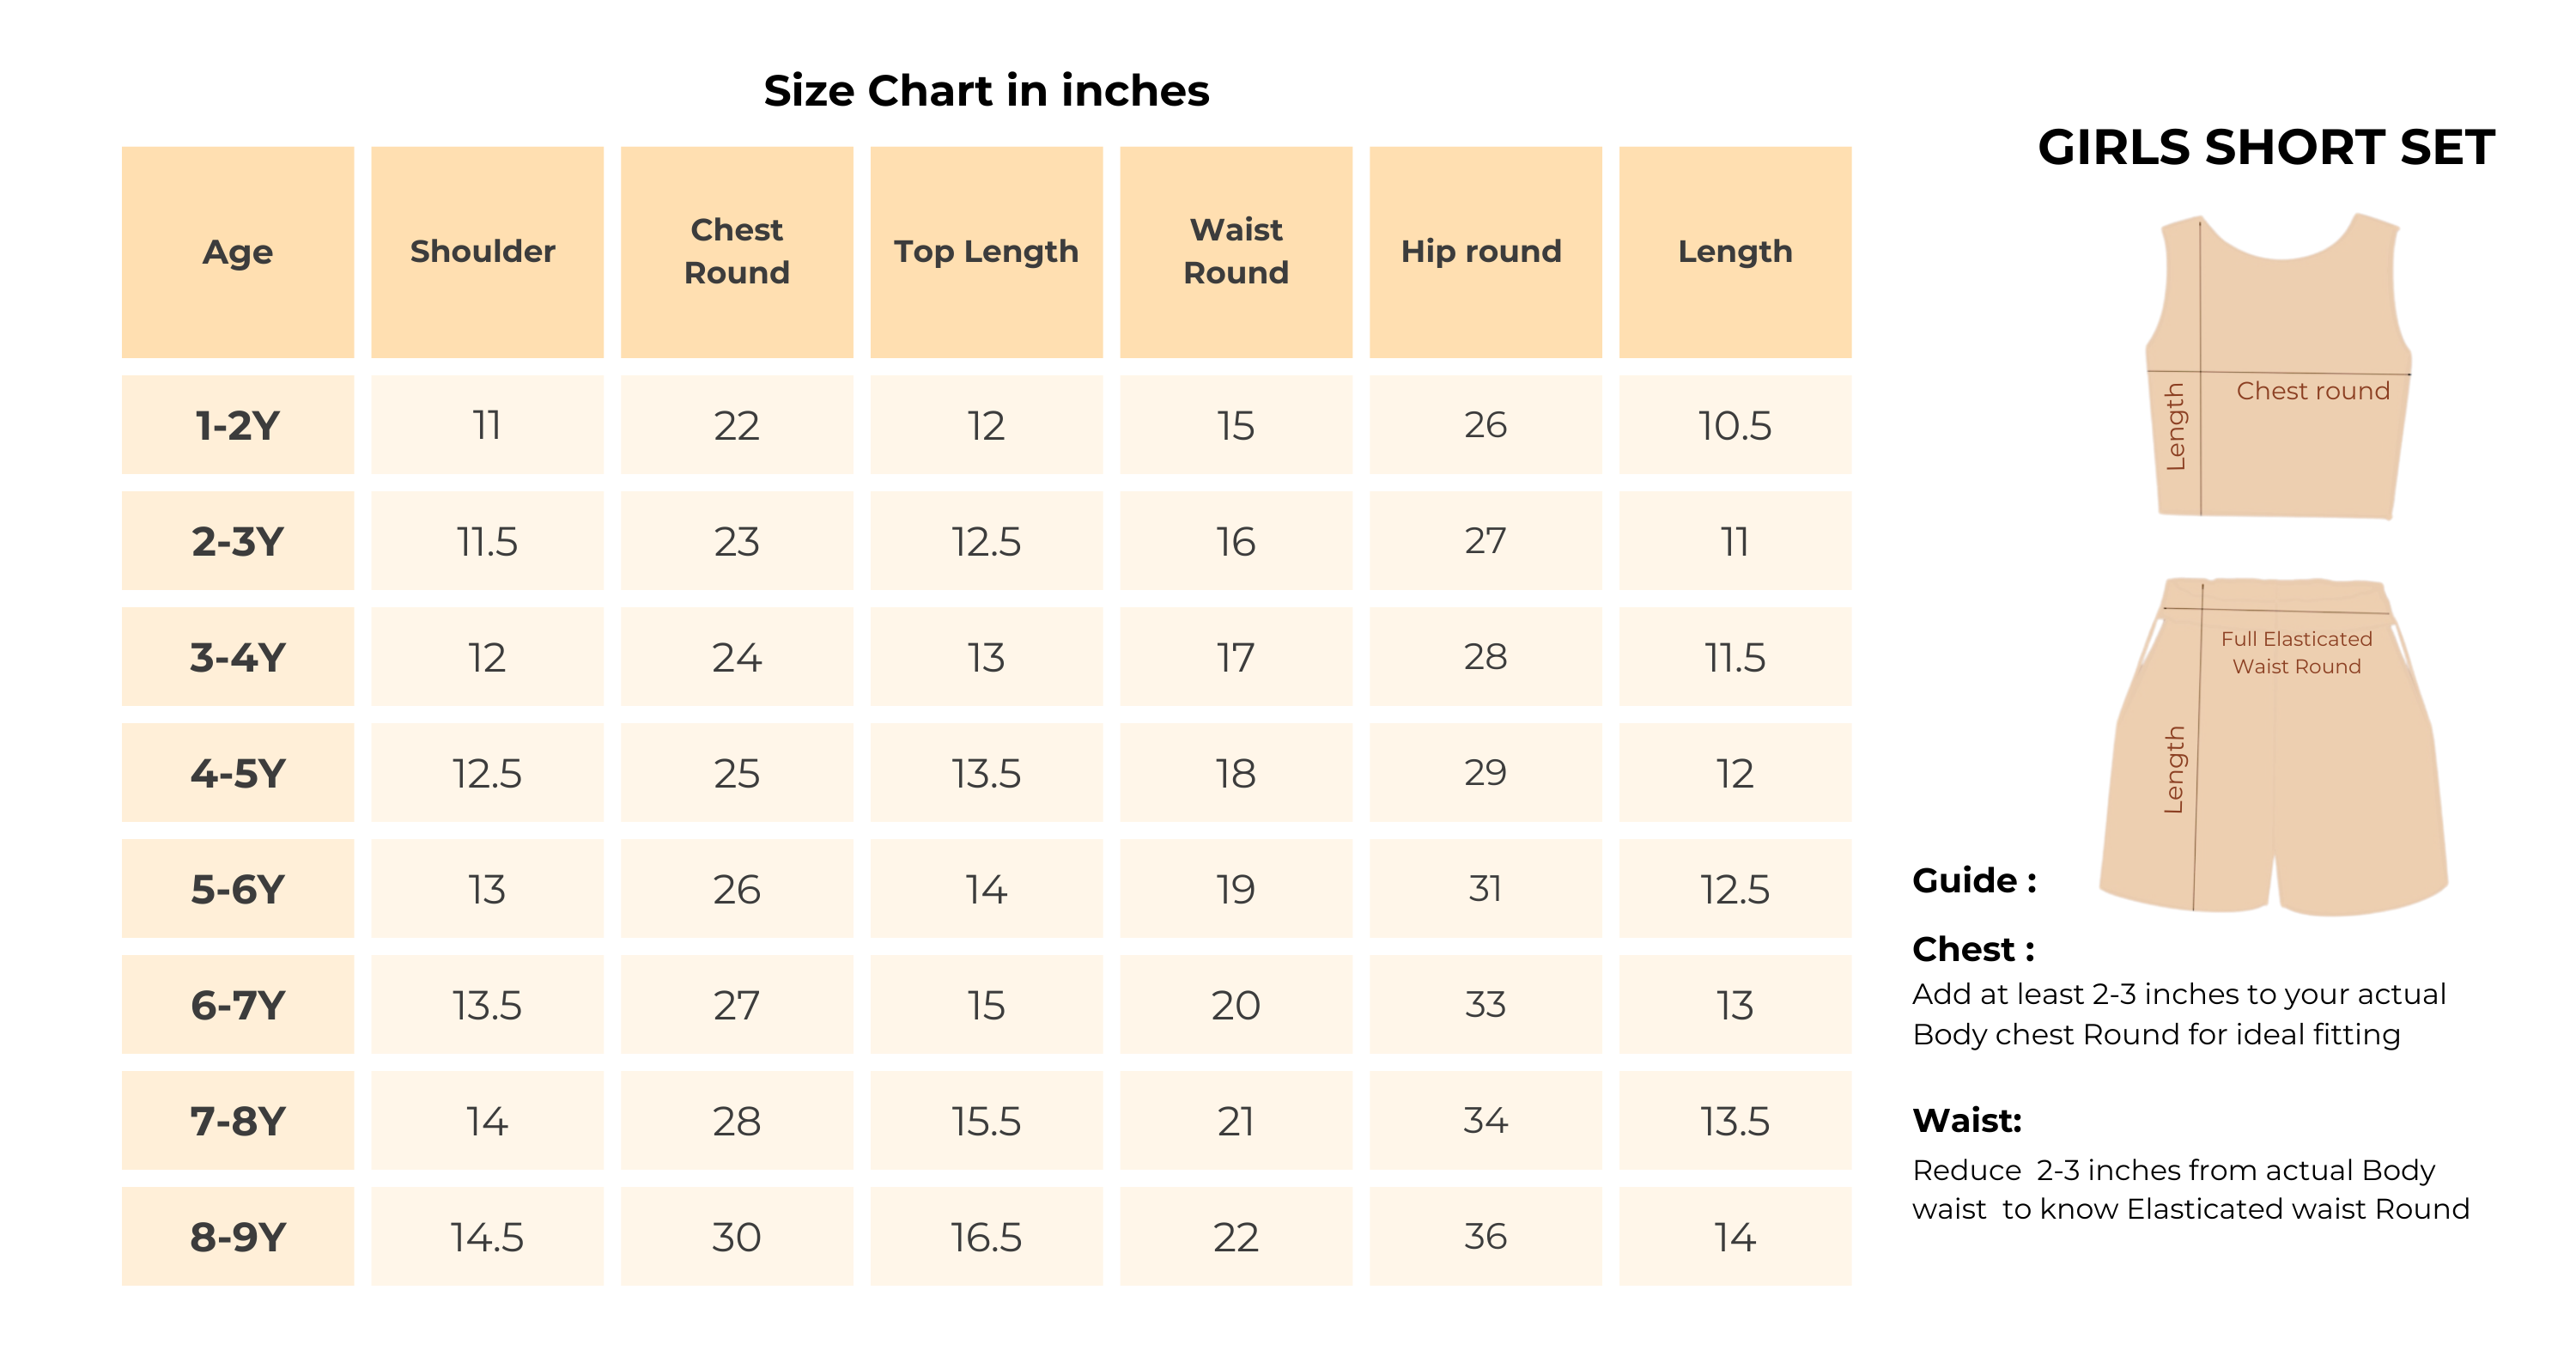The height and width of the screenshot is (1363, 2576).
Task: Click the 4-5Y age row label
Action: click(x=238, y=773)
